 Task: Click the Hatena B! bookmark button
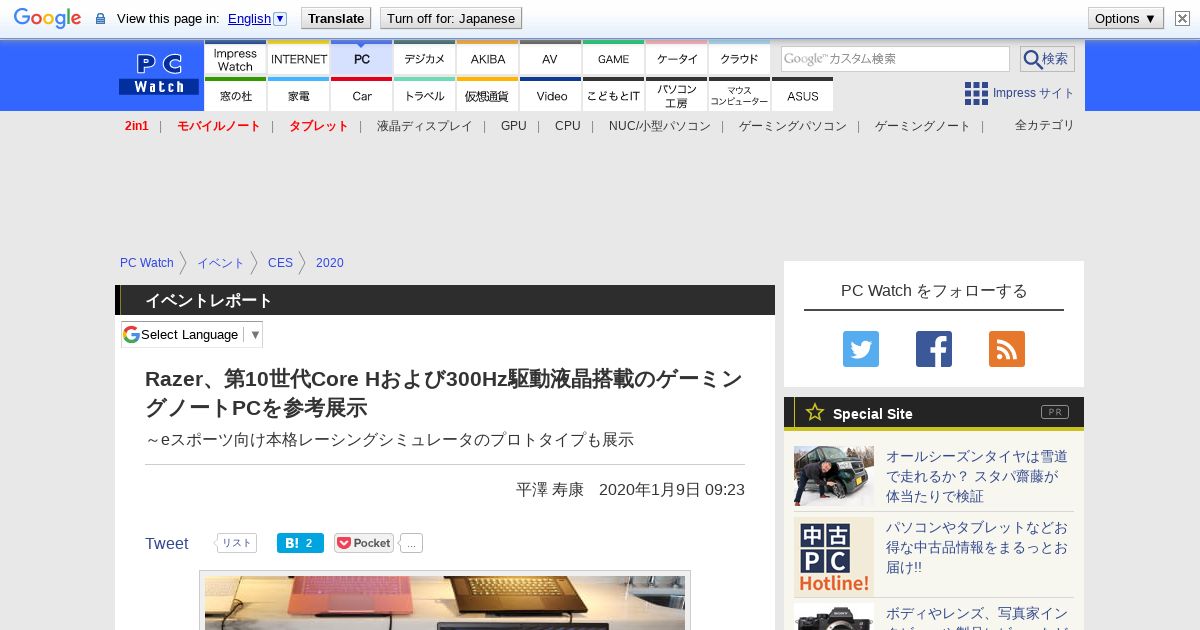300,543
